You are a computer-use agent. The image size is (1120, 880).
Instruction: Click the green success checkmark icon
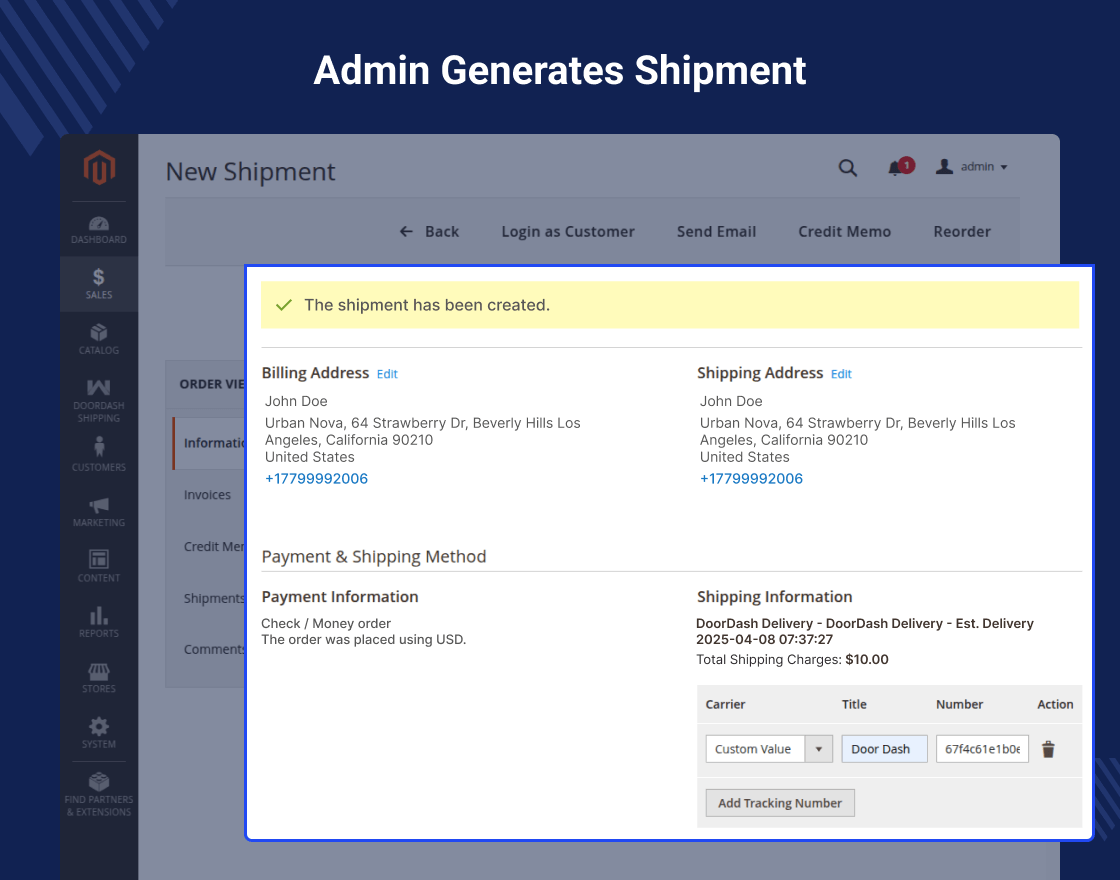pyautogui.click(x=284, y=305)
